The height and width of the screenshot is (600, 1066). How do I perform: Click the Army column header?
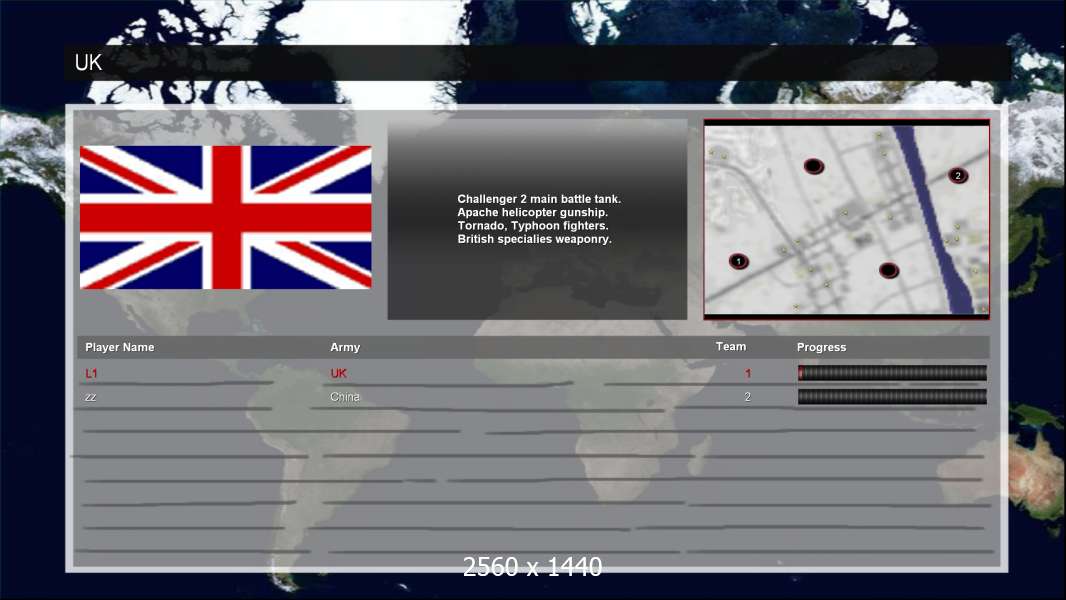click(x=345, y=347)
